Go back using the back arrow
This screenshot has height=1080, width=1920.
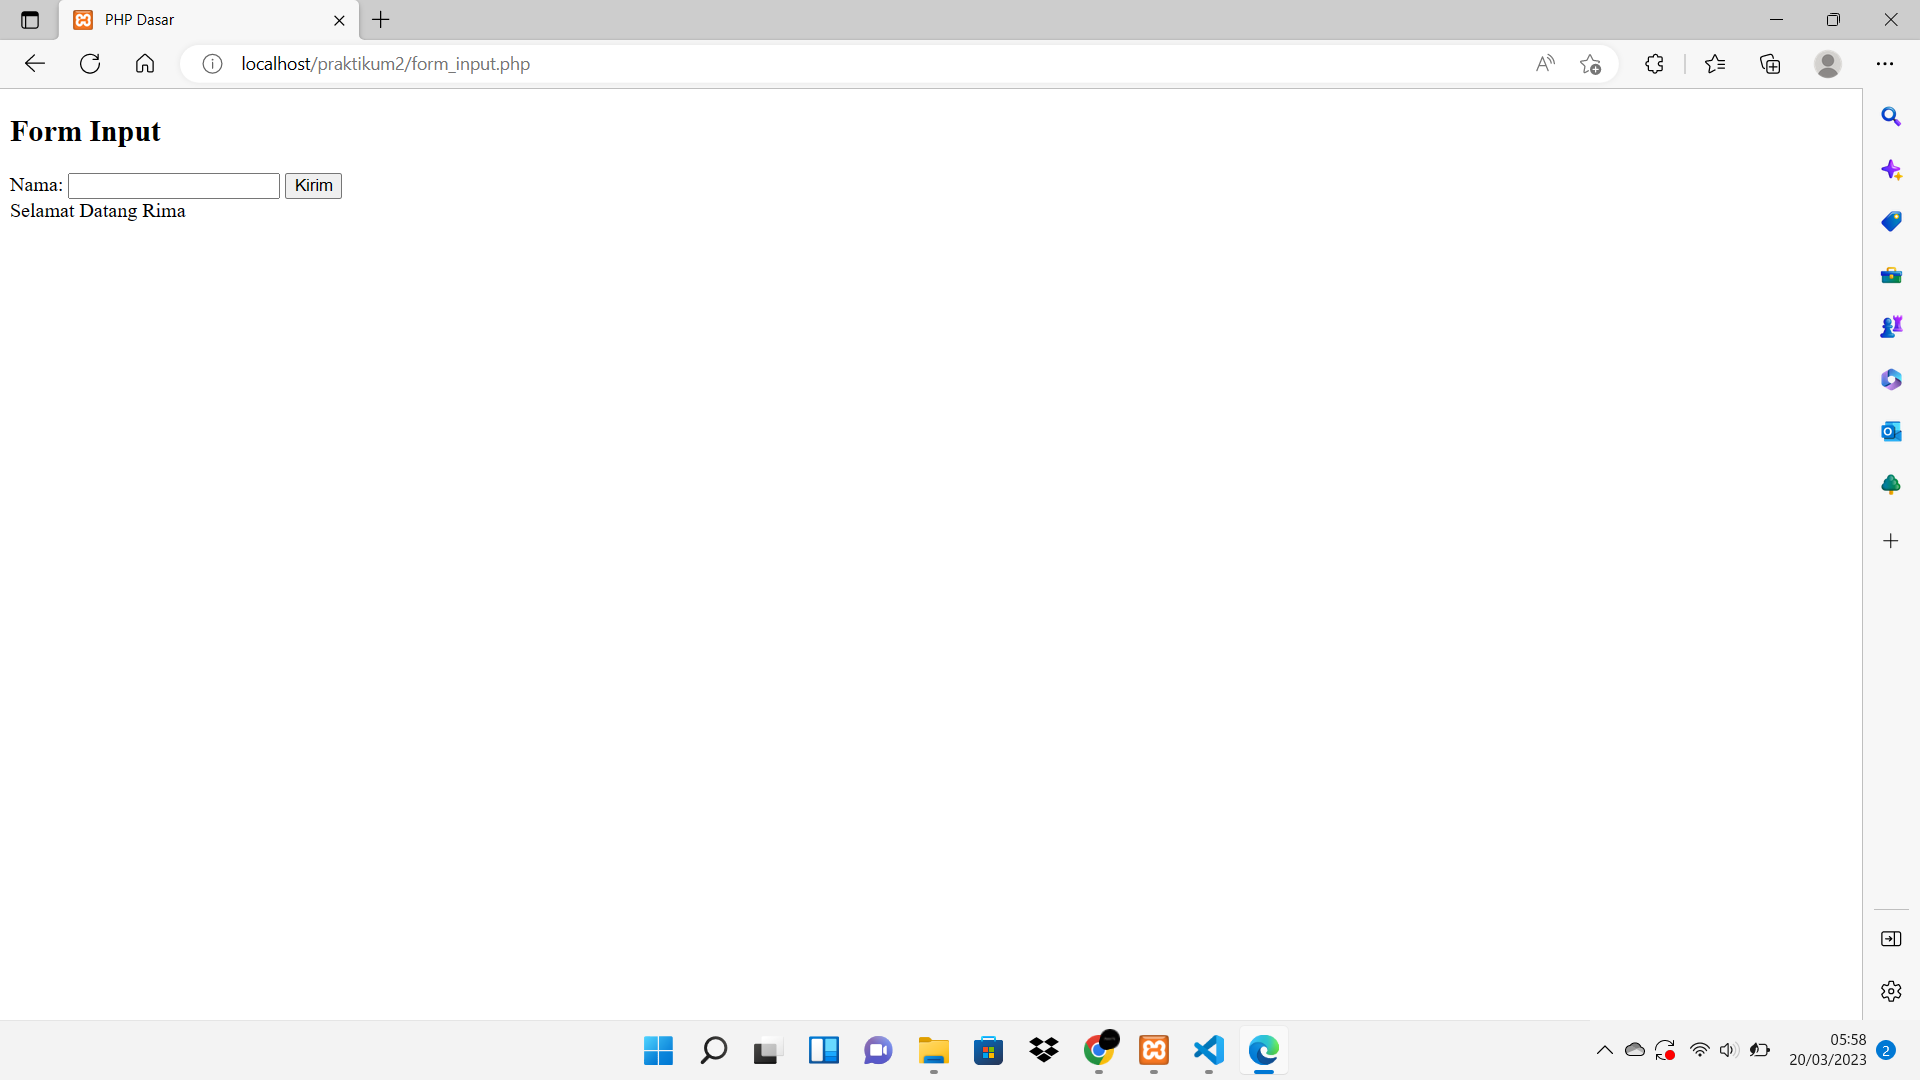tap(35, 64)
